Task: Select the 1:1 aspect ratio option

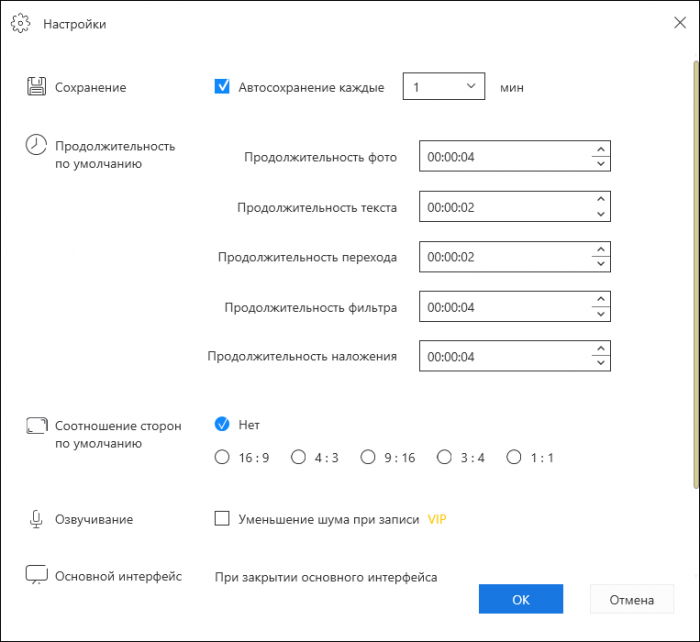Action: pyautogui.click(x=514, y=458)
